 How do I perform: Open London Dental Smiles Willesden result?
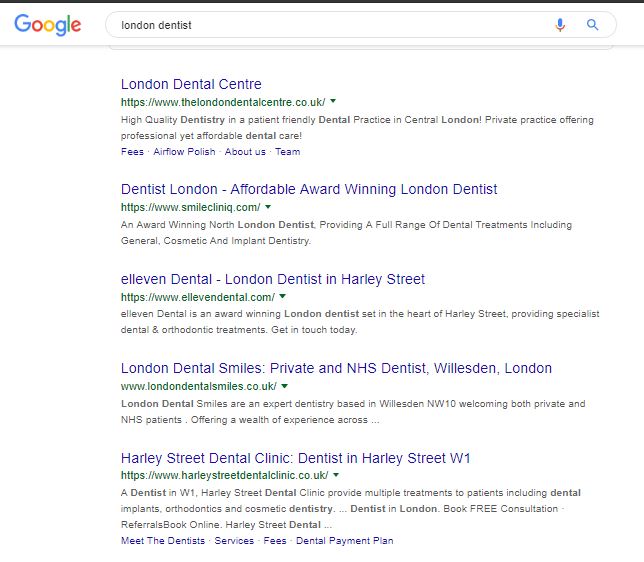[336, 369]
